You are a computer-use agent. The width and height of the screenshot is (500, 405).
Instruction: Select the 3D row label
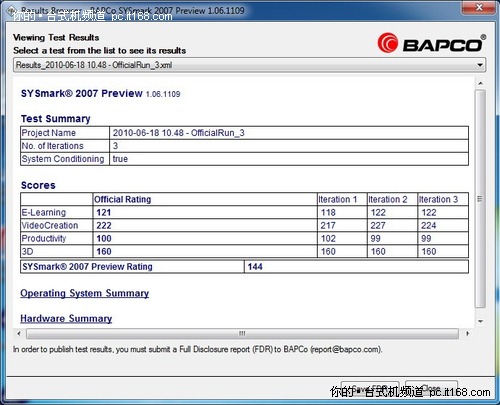click(27, 251)
